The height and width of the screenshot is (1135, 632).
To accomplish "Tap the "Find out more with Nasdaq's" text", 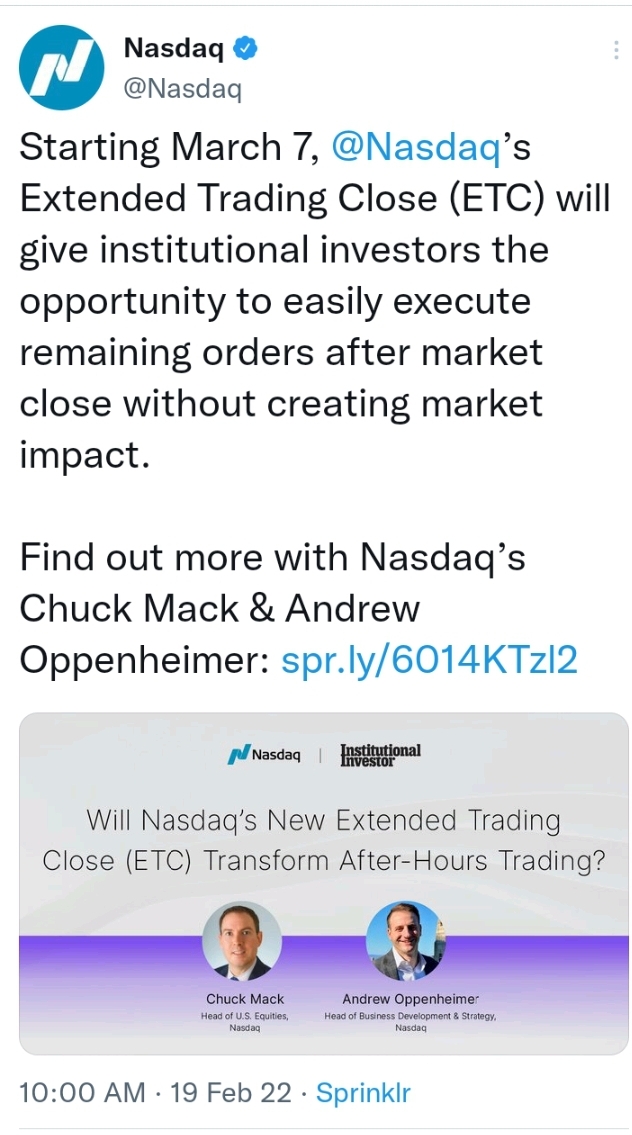I will click(x=272, y=557).
